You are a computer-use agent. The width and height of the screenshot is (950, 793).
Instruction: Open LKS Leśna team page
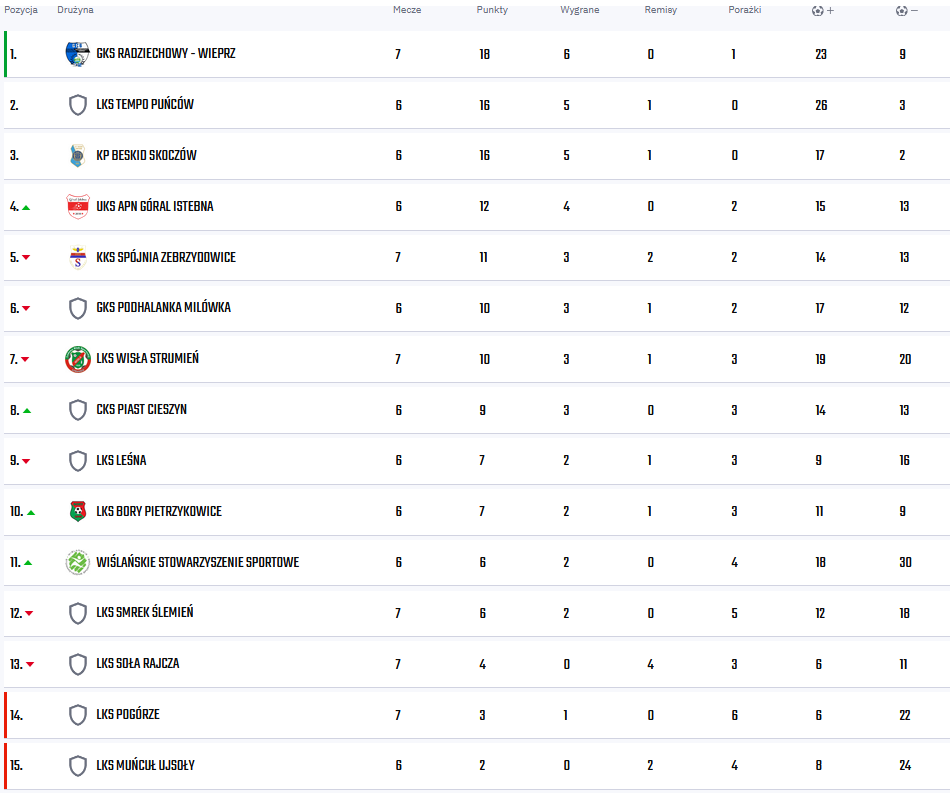click(121, 460)
